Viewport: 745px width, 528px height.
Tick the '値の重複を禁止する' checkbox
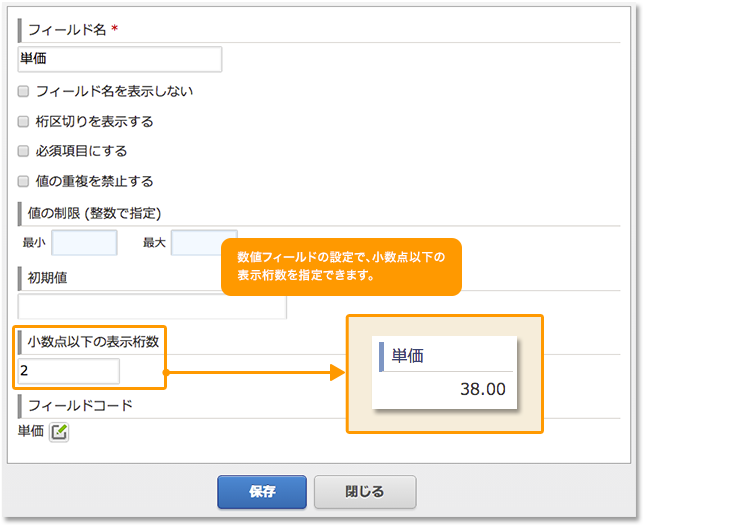tap(24, 181)
